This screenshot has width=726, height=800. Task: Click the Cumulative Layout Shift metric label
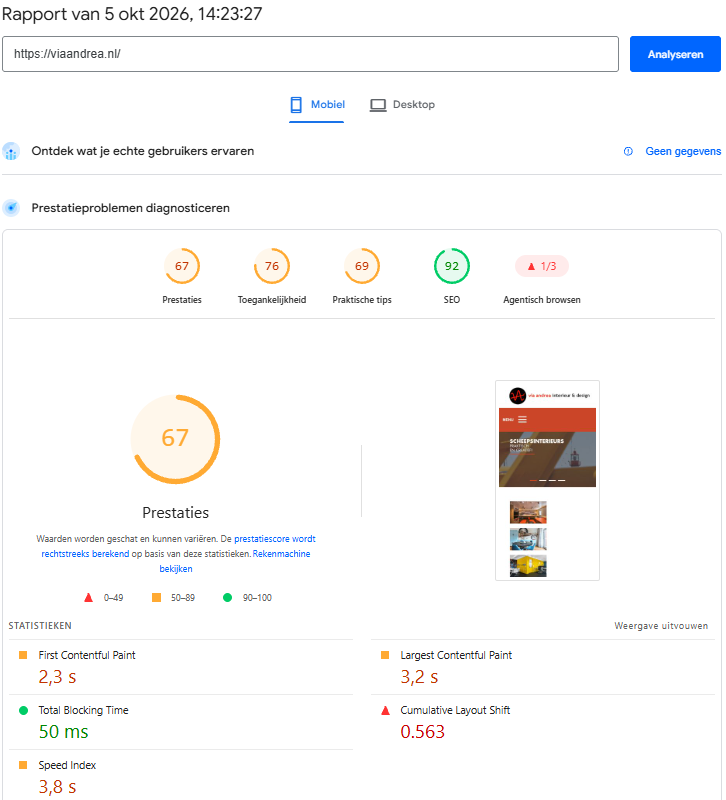click(x=455, y=710)
